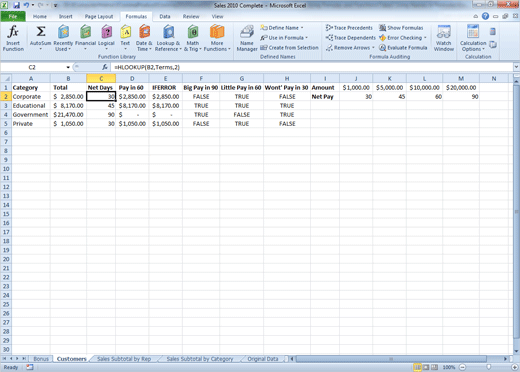
Task: Click the Select All corner button
Action: pos(6,79)
